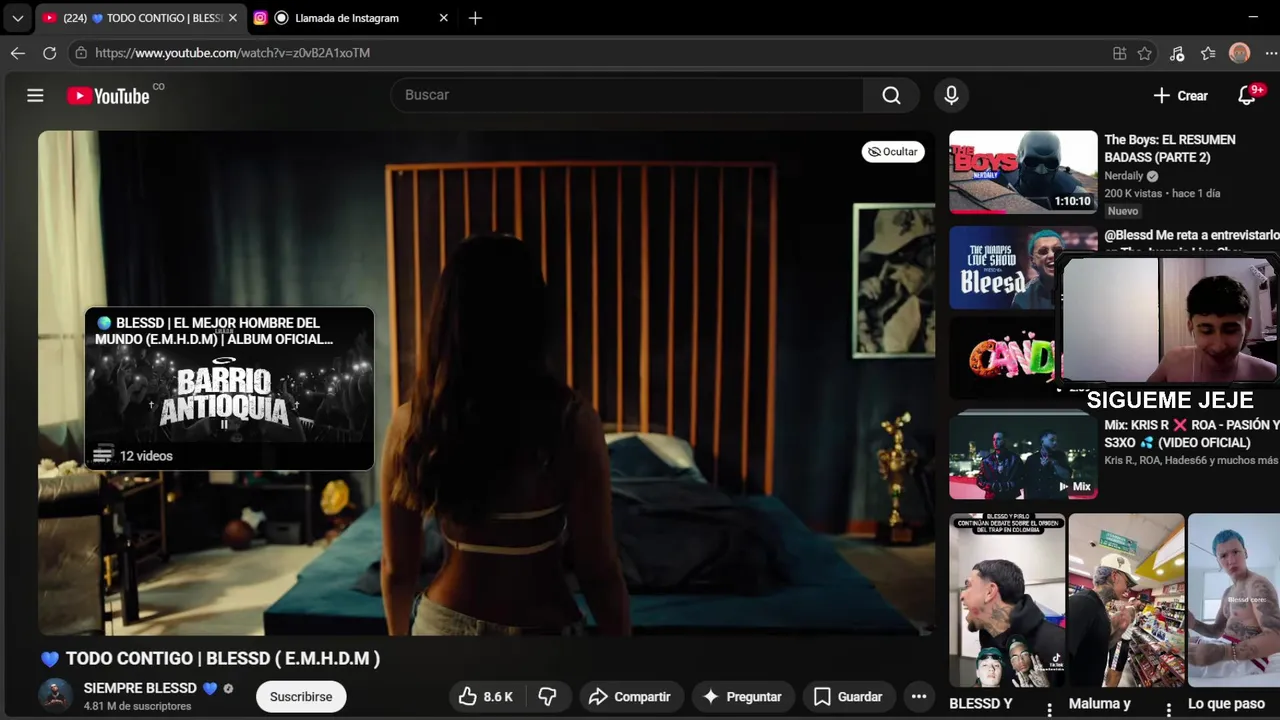1280x720 pixels.
Task: Open the browser profile avatar
Action: tap(1239, 53)
